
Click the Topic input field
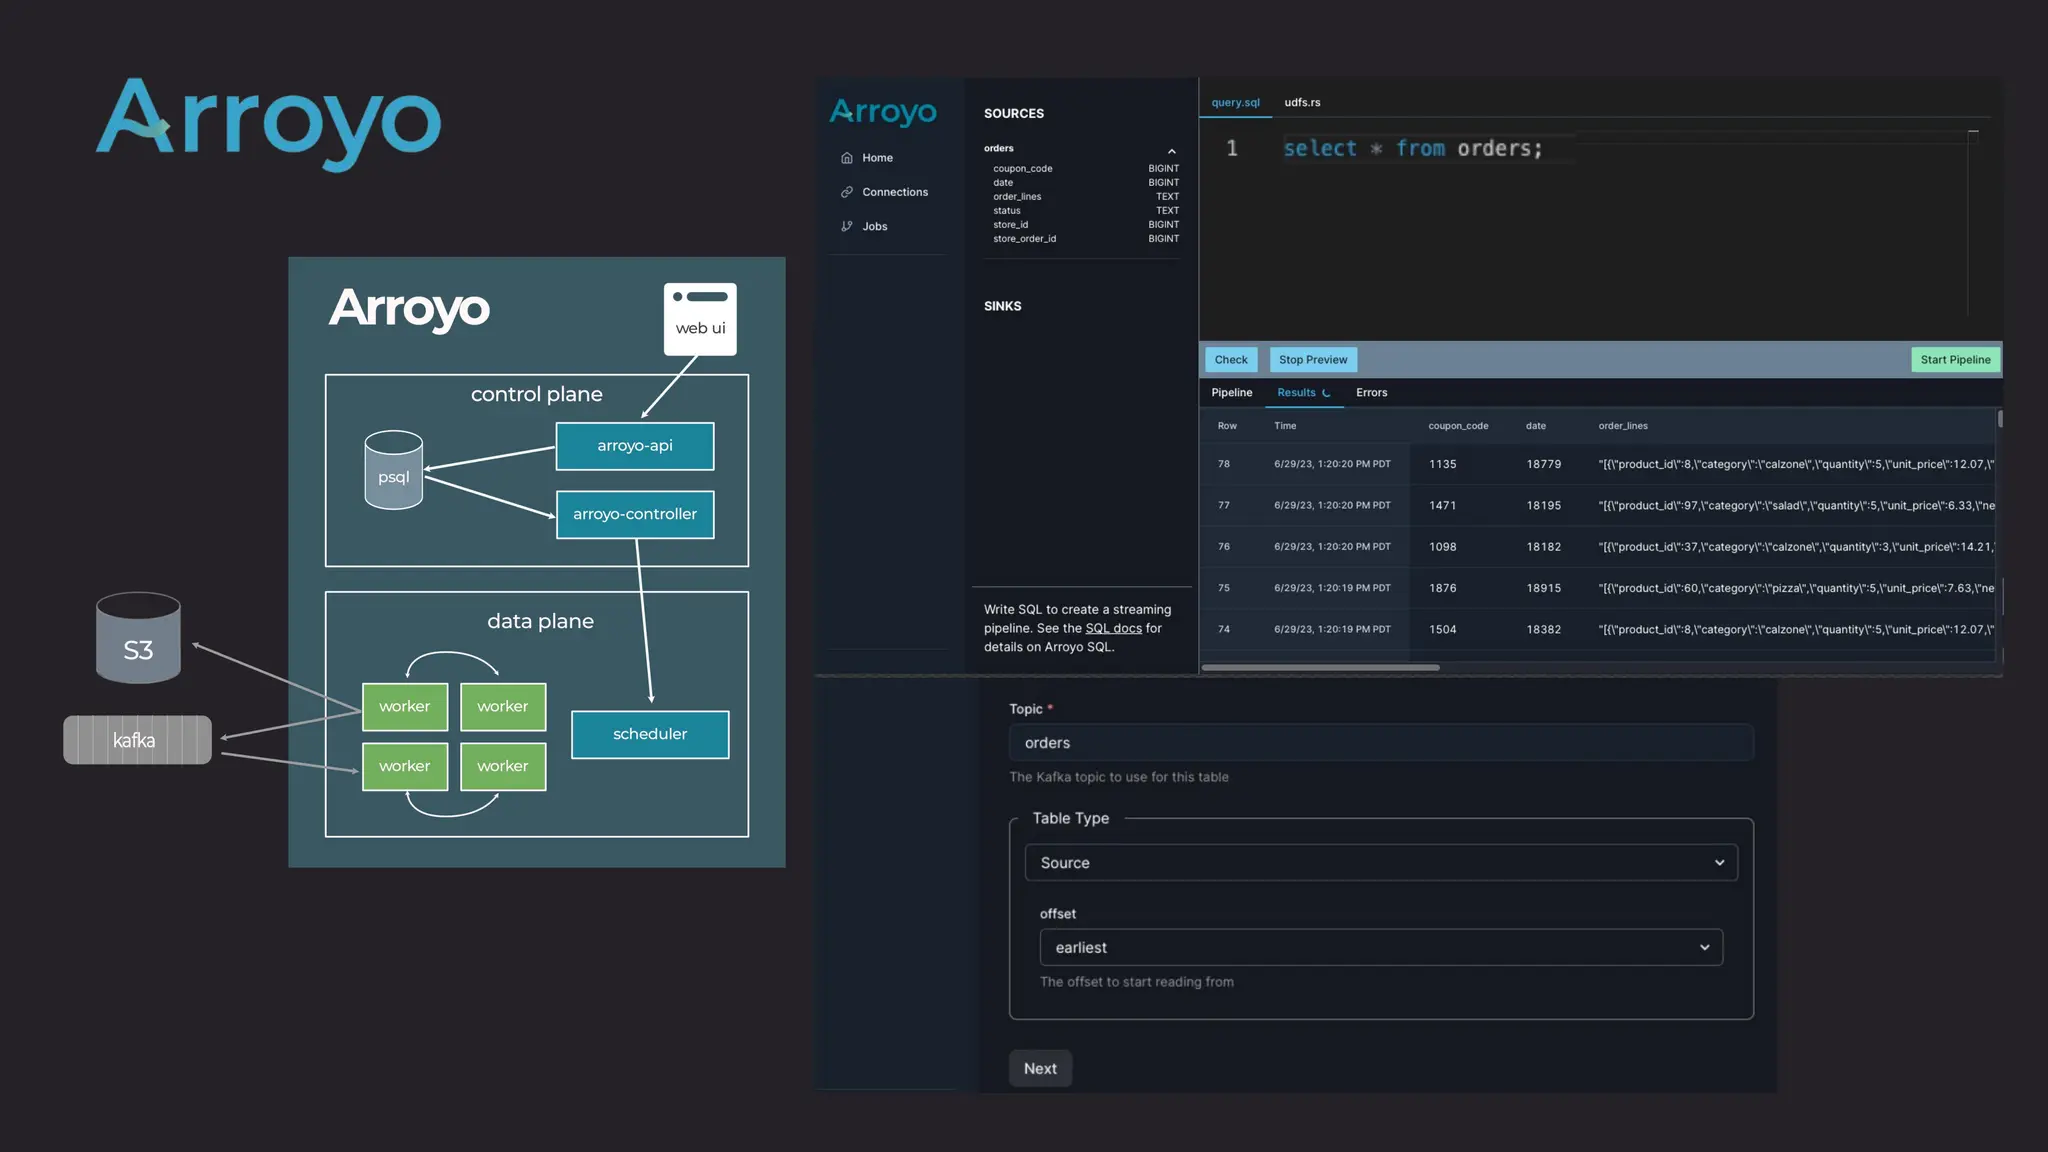[x=1380, y=743]
